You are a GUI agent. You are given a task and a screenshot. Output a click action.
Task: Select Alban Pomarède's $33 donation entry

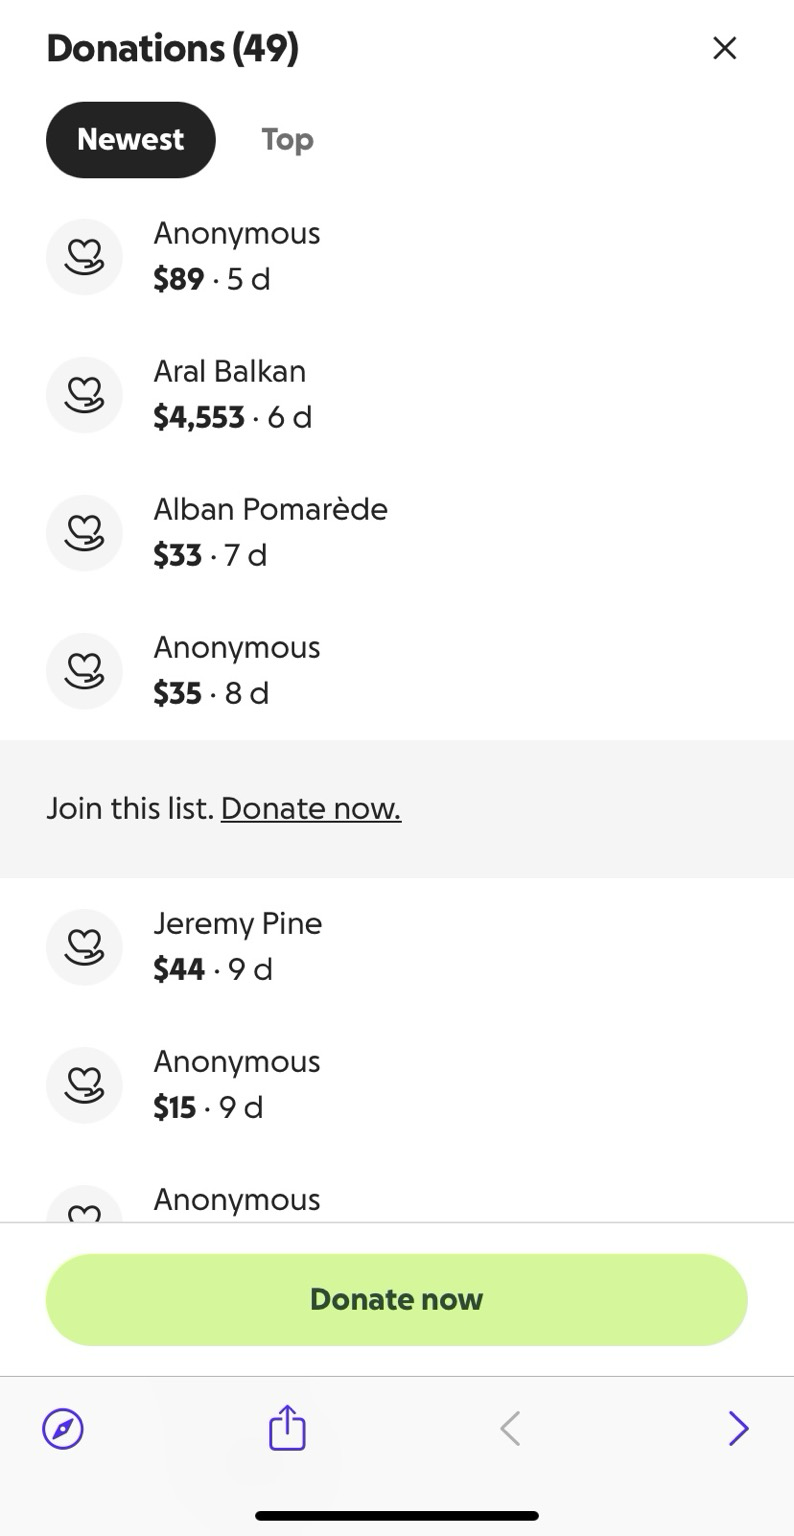(270, 533)
